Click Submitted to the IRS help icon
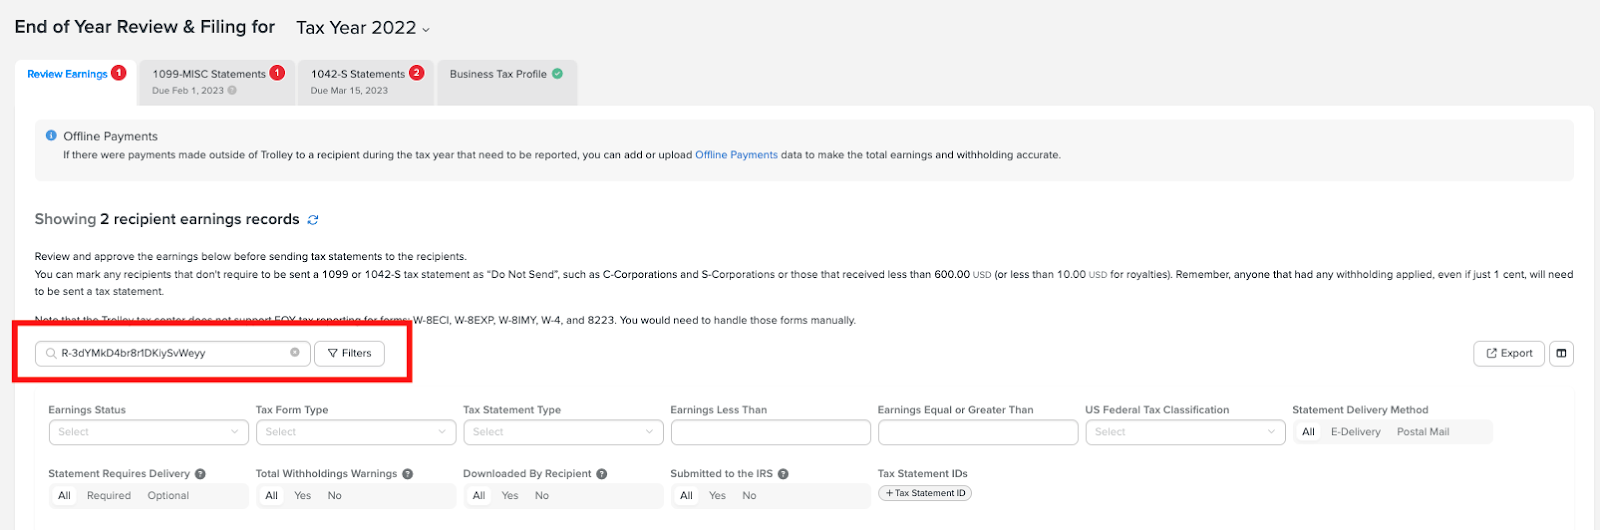The height and width of the screenshot is (530, 1600). (783, 474)
